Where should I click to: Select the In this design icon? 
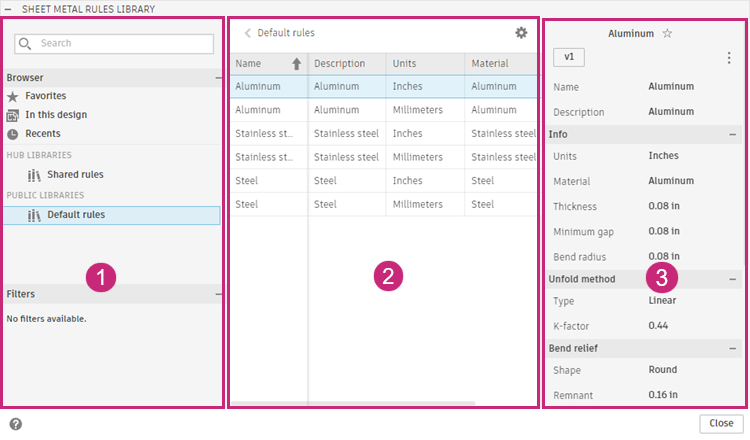(12, 115)
